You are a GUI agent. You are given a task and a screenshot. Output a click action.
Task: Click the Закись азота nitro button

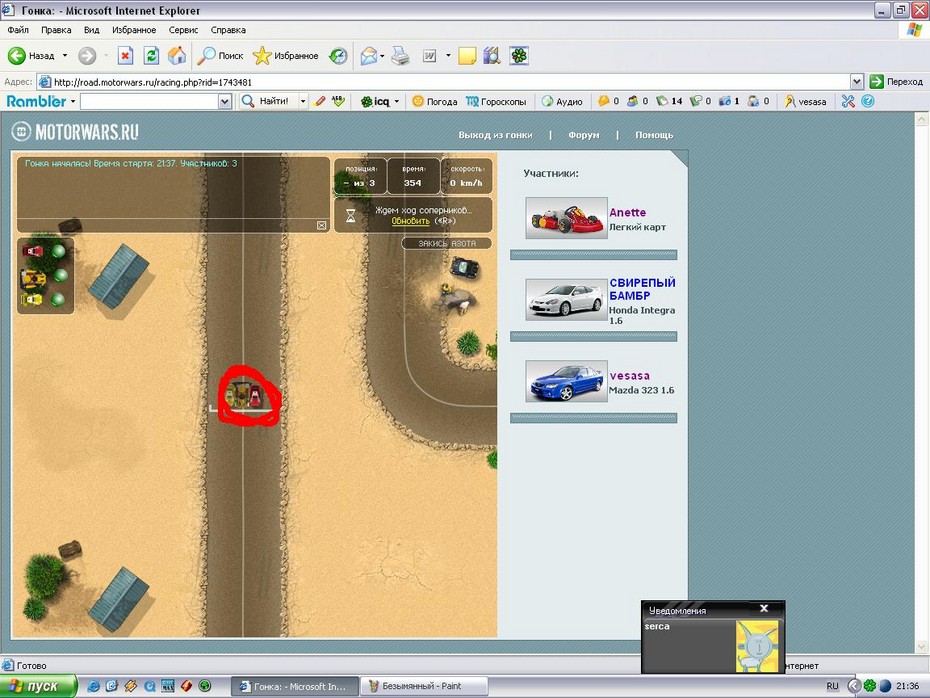click(x=447, y=243)
